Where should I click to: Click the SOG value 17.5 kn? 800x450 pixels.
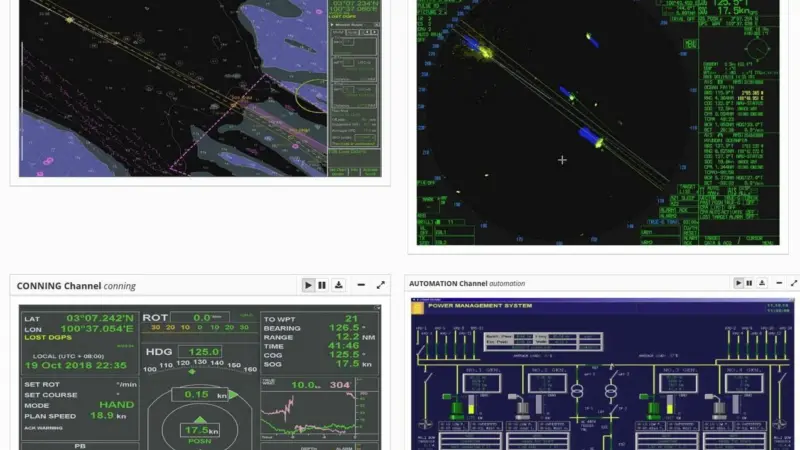354,364
